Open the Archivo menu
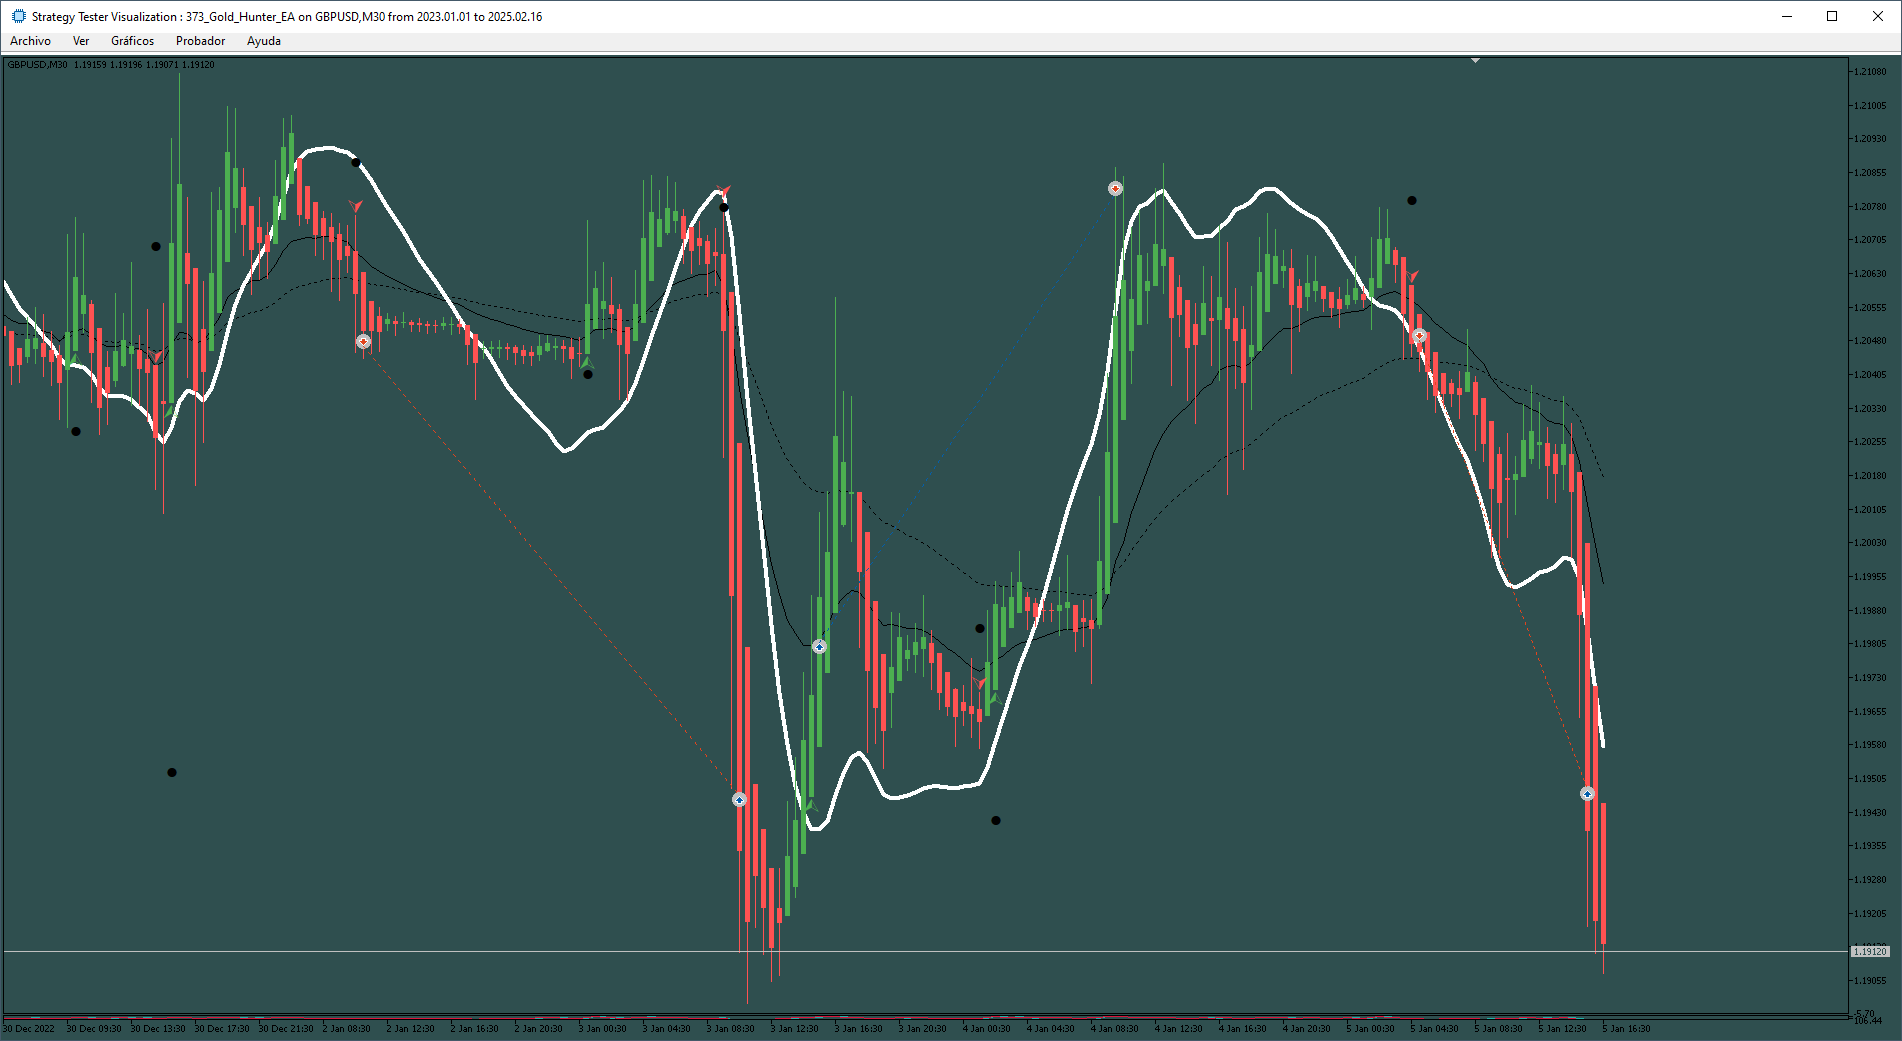 point(30,41)
